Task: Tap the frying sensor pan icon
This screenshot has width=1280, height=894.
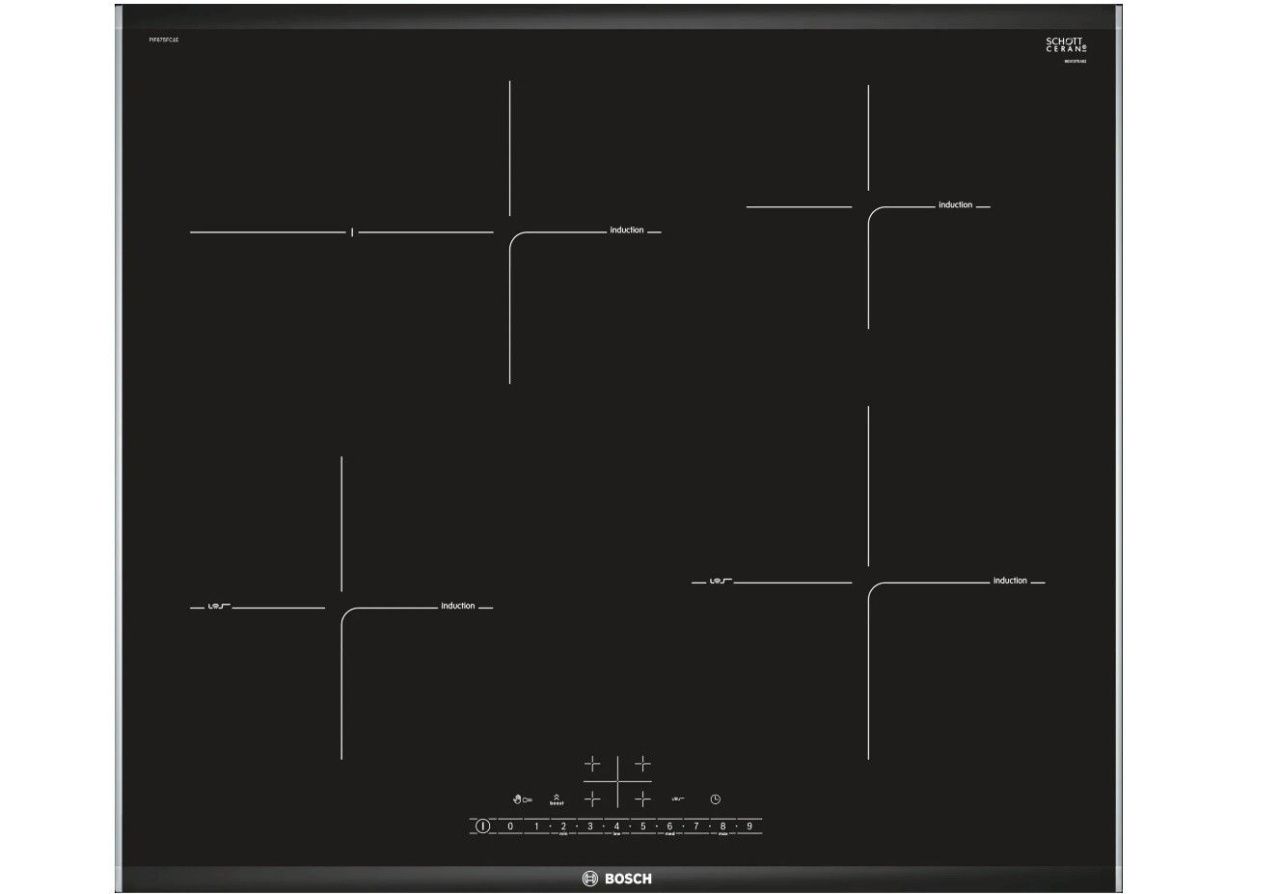Action: (x=677, y=799)
